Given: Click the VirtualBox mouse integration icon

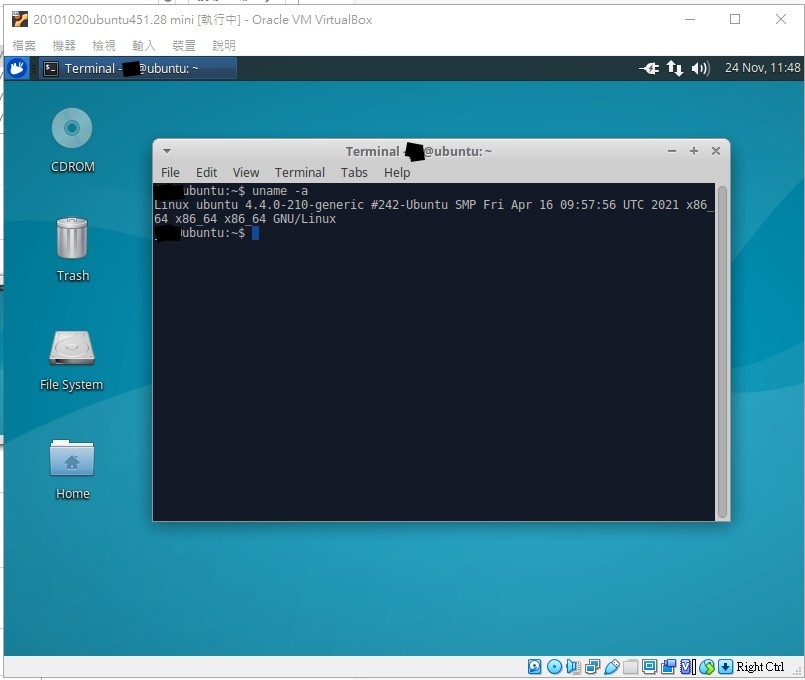Looking at the screenshot, I should (707, 667).
